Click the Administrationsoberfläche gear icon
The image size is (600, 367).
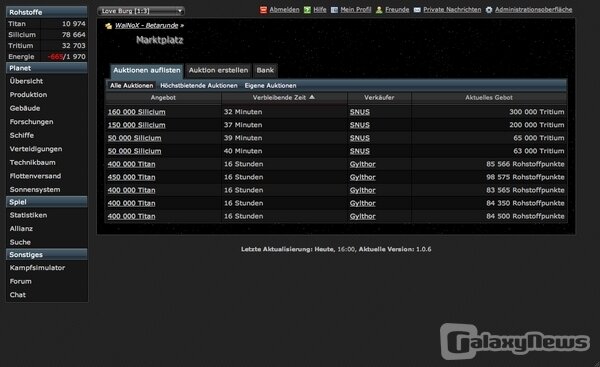click(x=489, y=10)
